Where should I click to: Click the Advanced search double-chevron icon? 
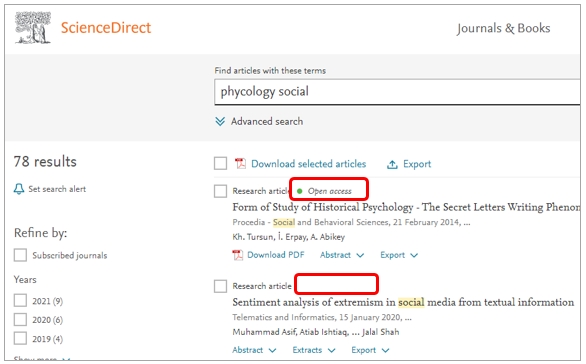tap(220, 121)
